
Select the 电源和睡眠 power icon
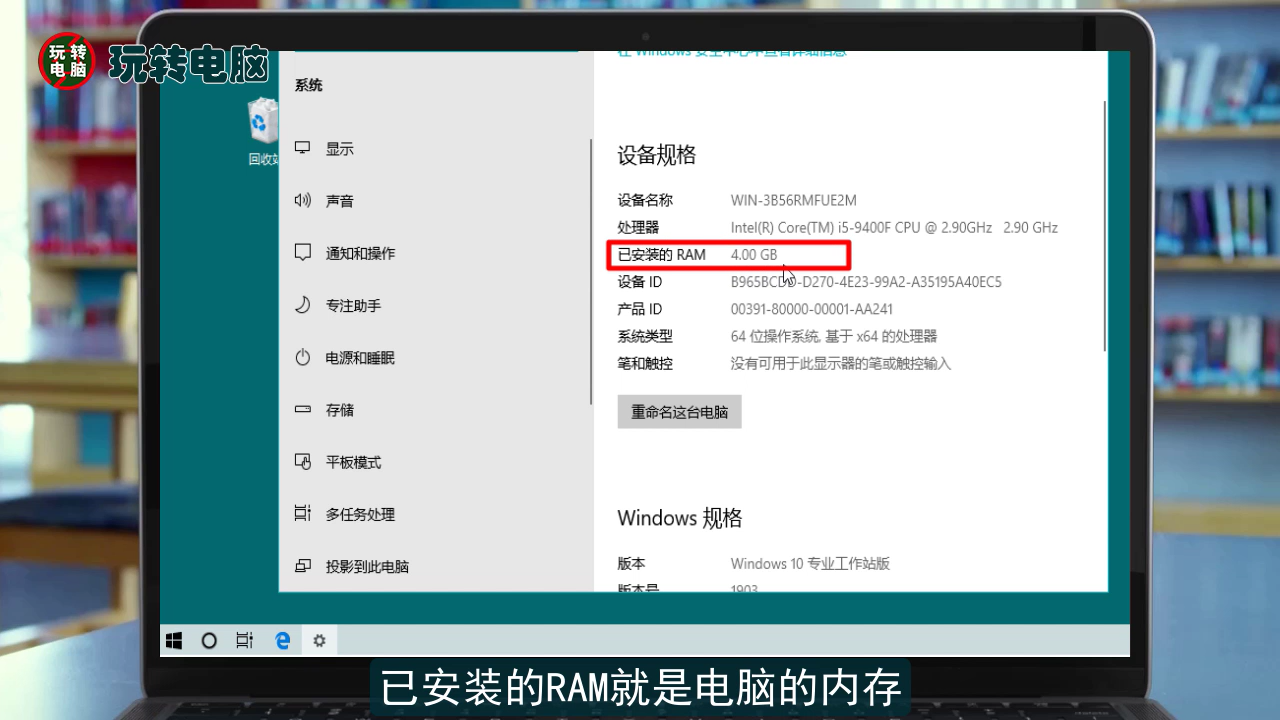[x=303, y=357]
